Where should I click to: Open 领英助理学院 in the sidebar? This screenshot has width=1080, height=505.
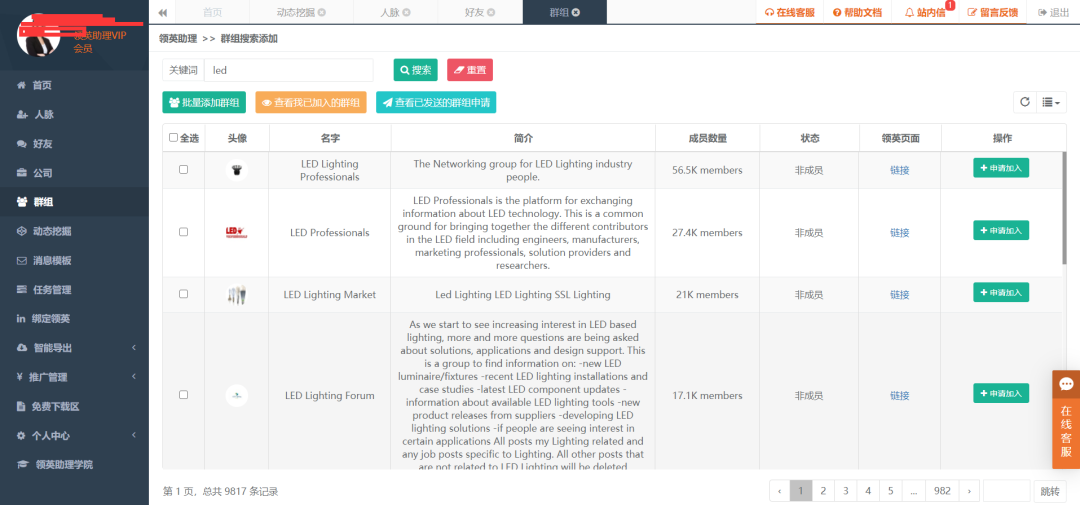[74, 465]
